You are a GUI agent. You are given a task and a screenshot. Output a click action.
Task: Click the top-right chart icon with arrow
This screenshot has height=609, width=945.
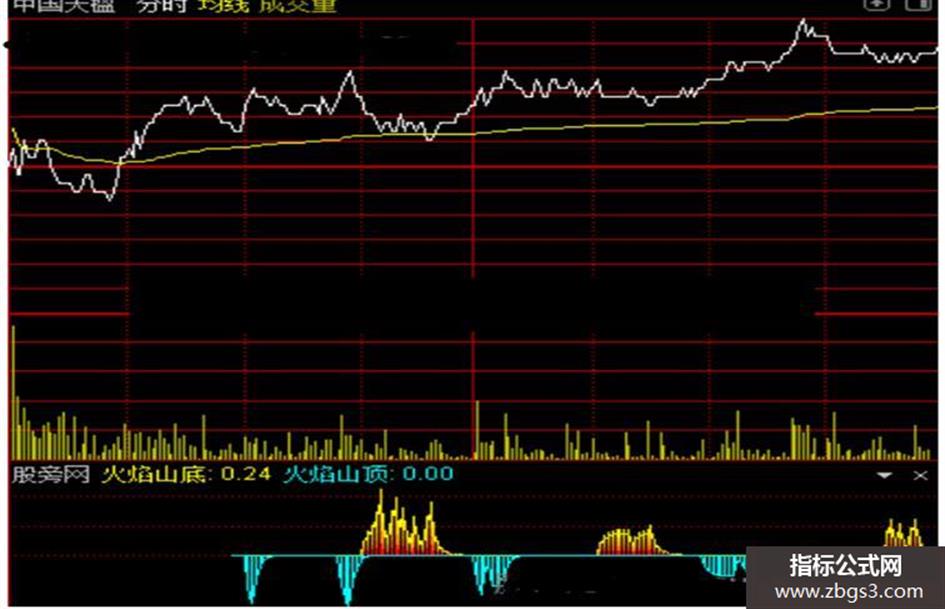click(x=876, y=5)
